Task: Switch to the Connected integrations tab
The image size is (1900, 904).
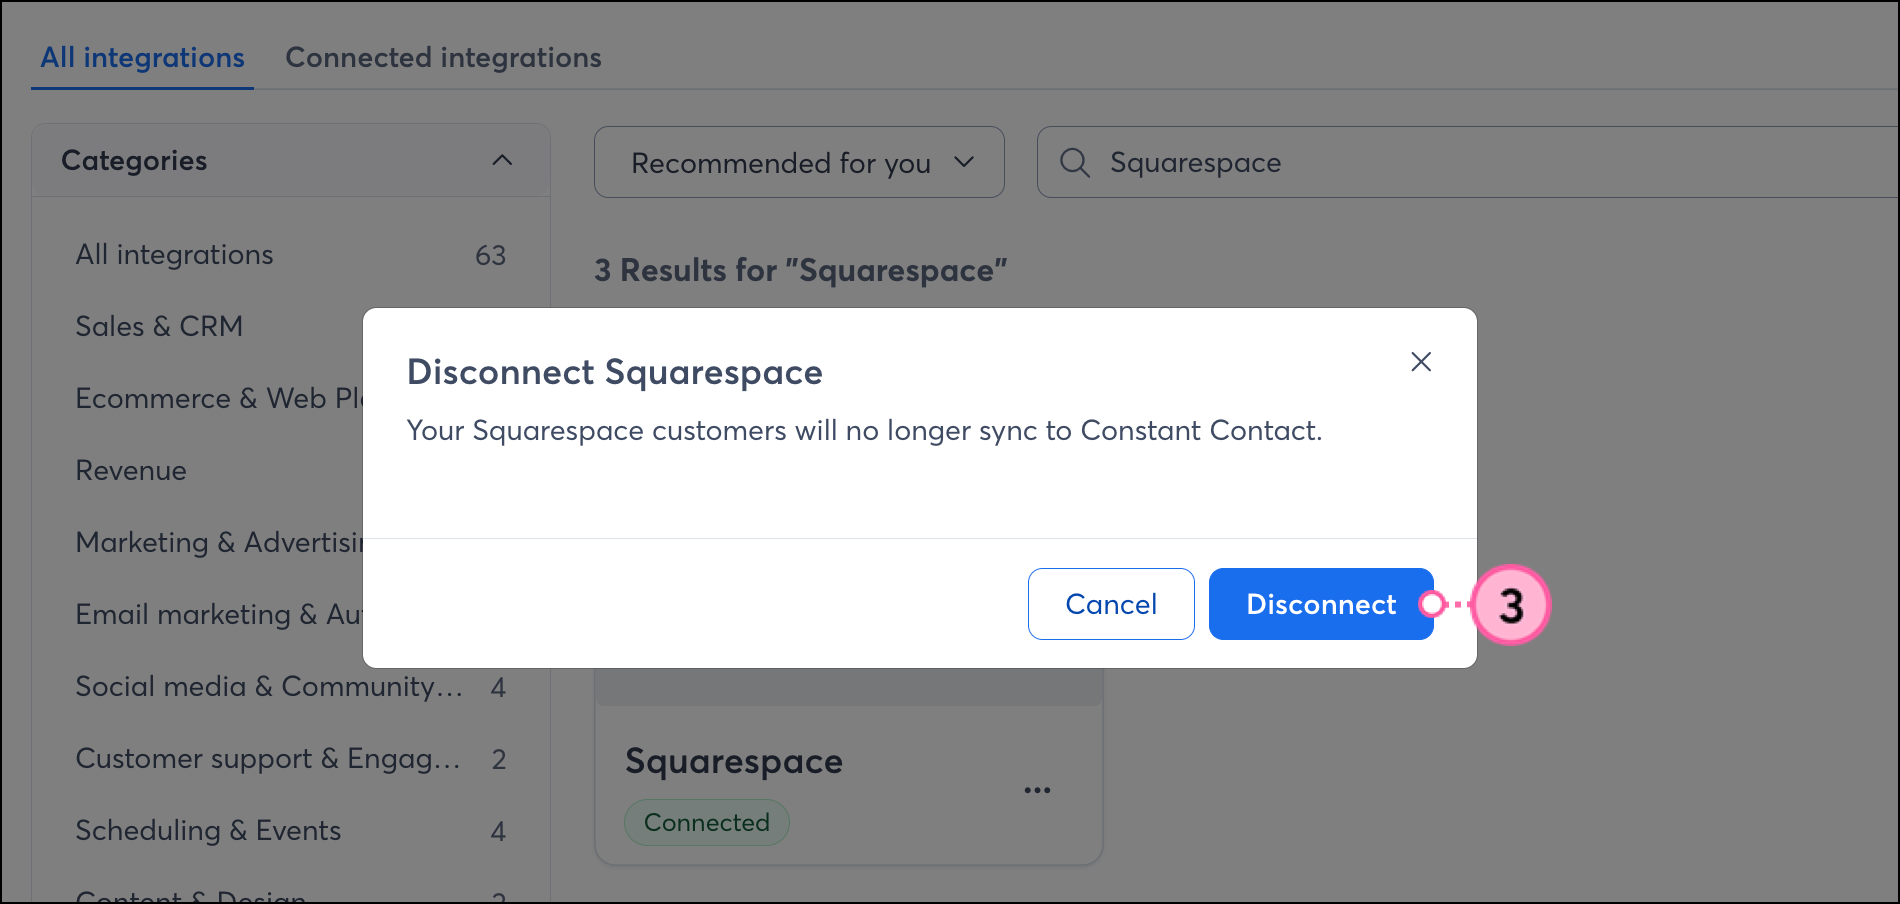Action: click(x=443, y=58)
